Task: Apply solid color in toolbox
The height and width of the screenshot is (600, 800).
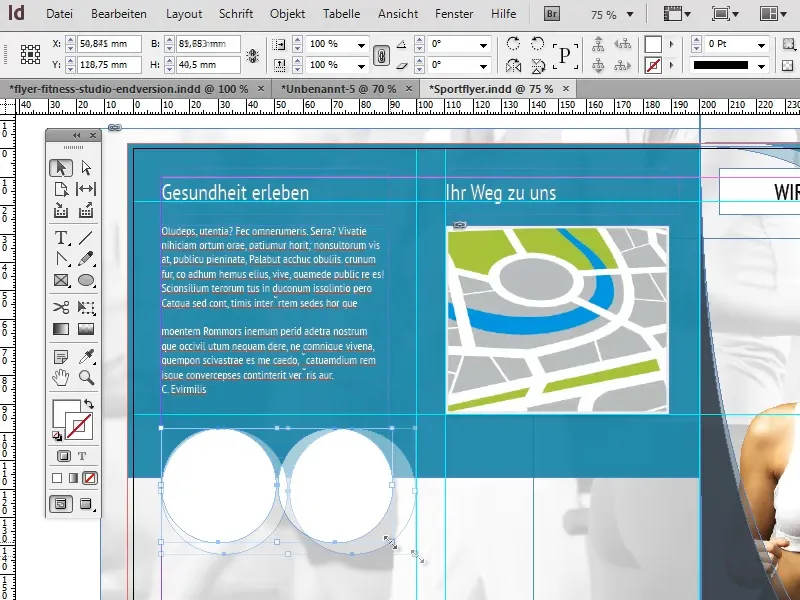Action: click(57, 478)
